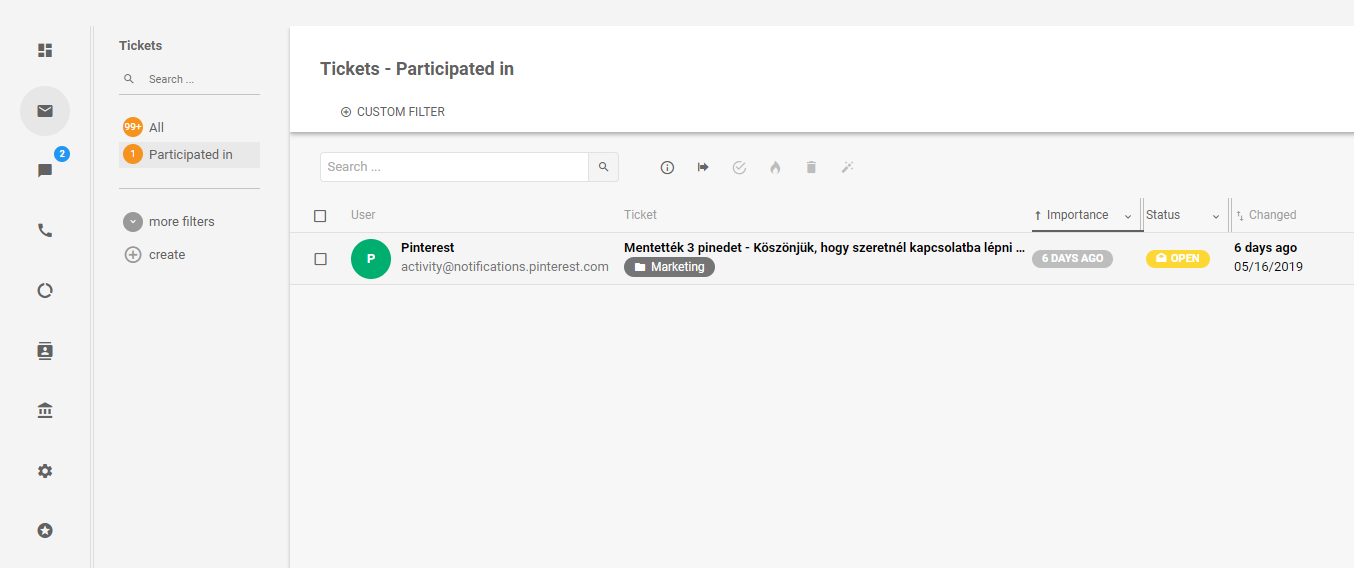
Task: Check the Pinterest ticket row checkbox
Action: [320, 259]
